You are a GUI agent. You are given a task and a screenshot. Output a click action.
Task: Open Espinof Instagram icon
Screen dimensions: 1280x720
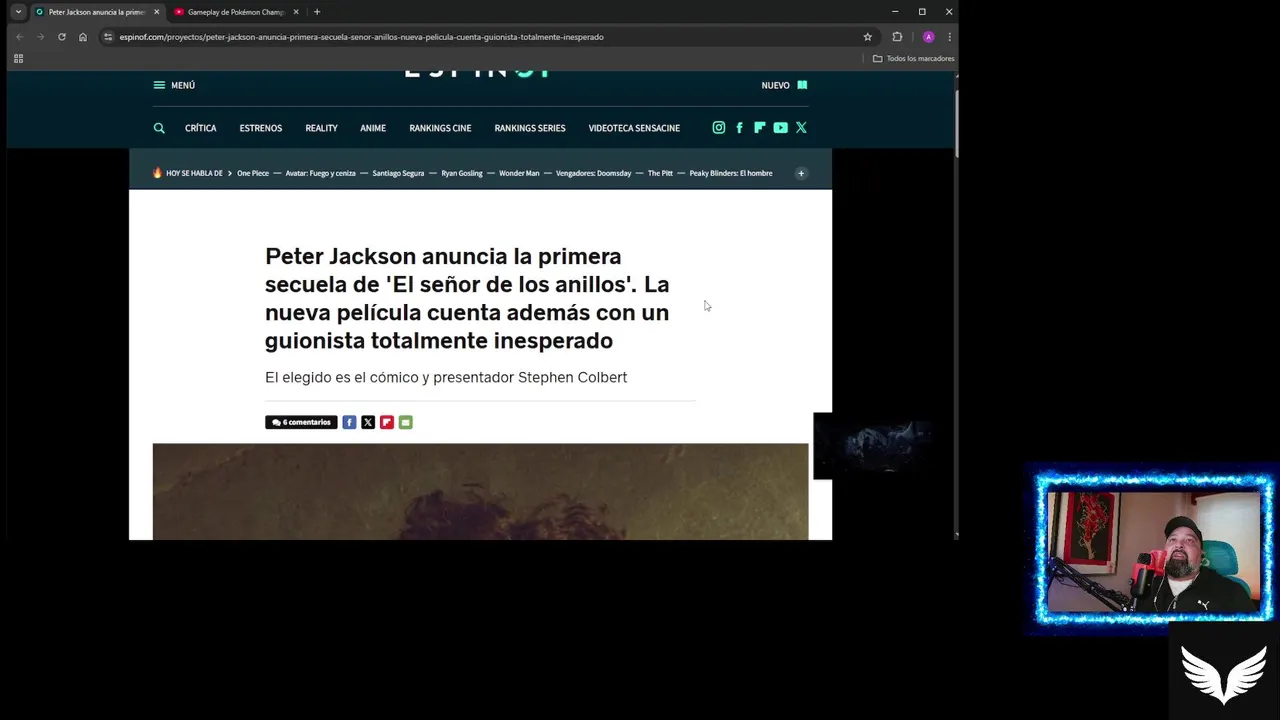point(718,127)
